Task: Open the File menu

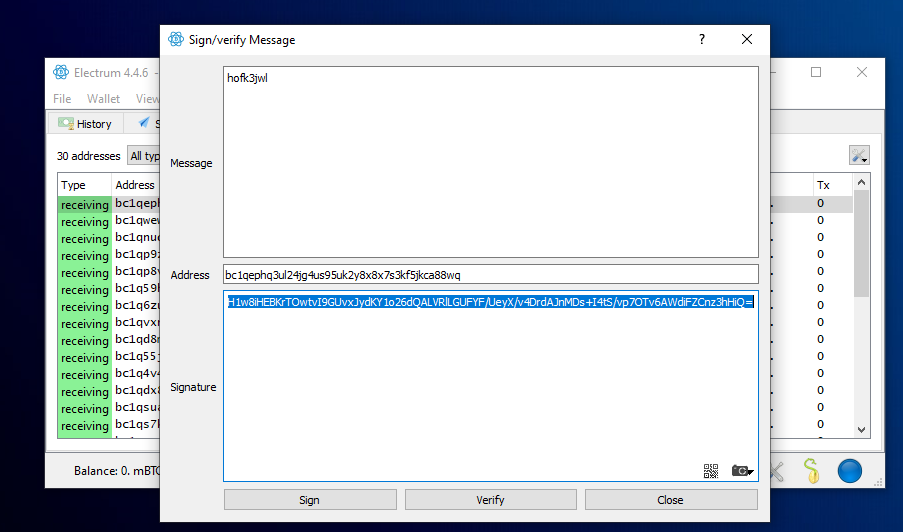Action: click(x=62, y=99)
